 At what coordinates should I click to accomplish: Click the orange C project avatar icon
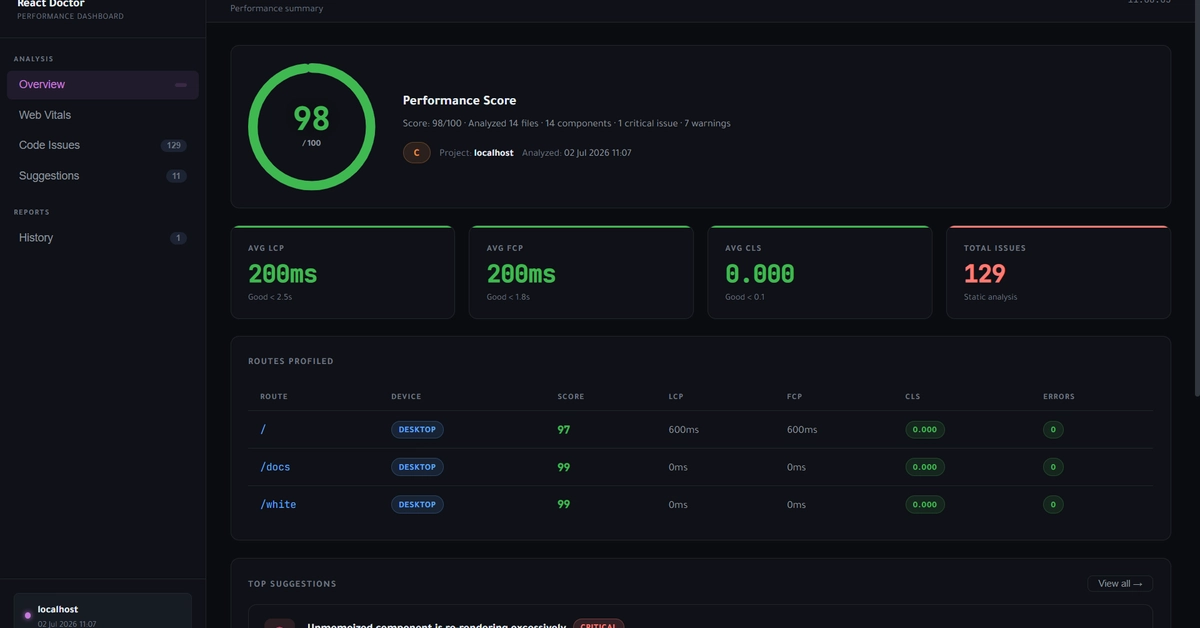coord(417,153)
